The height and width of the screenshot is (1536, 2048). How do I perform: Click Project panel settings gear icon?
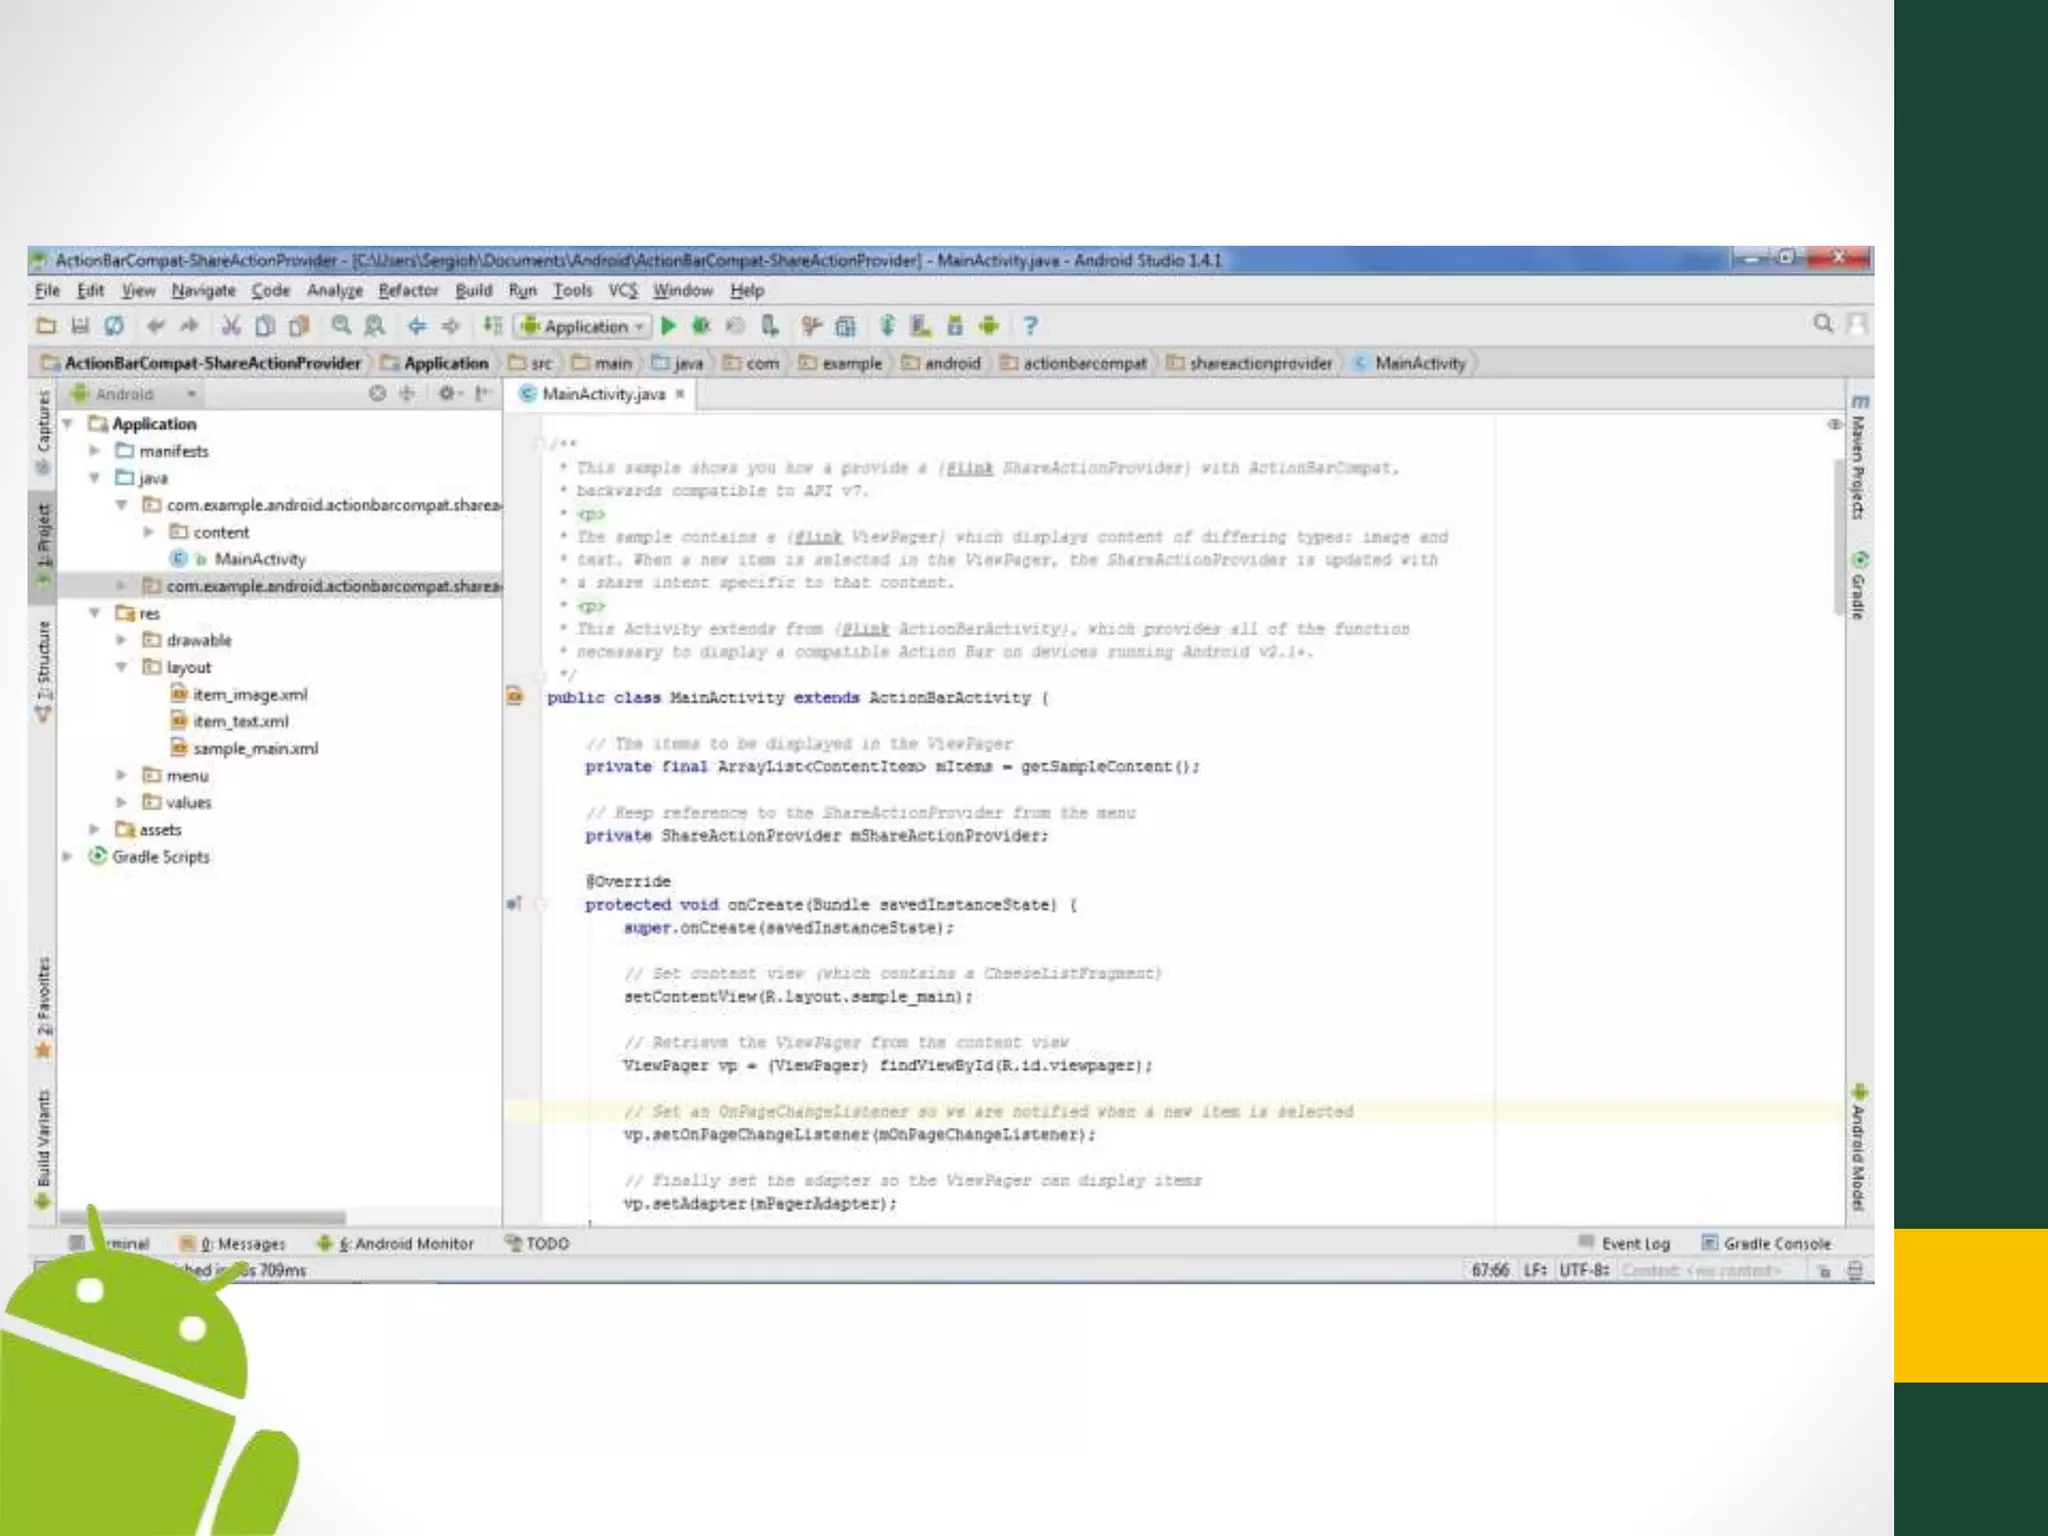coord(448,394)
